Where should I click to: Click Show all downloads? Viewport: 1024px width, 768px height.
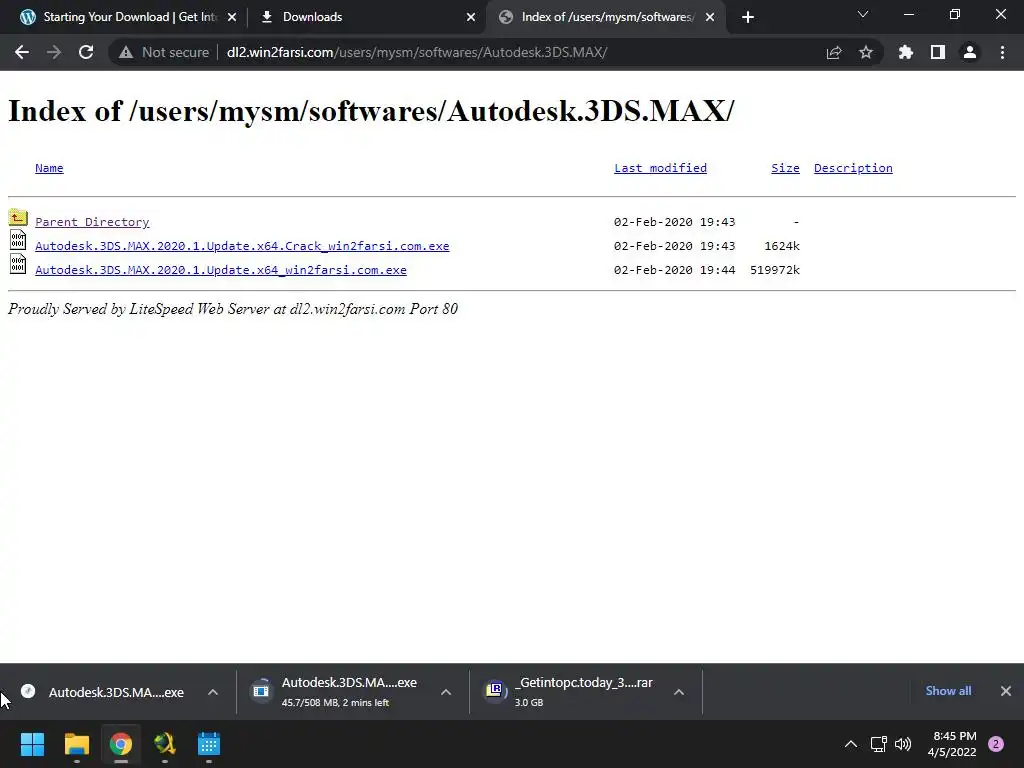(948, 691)
